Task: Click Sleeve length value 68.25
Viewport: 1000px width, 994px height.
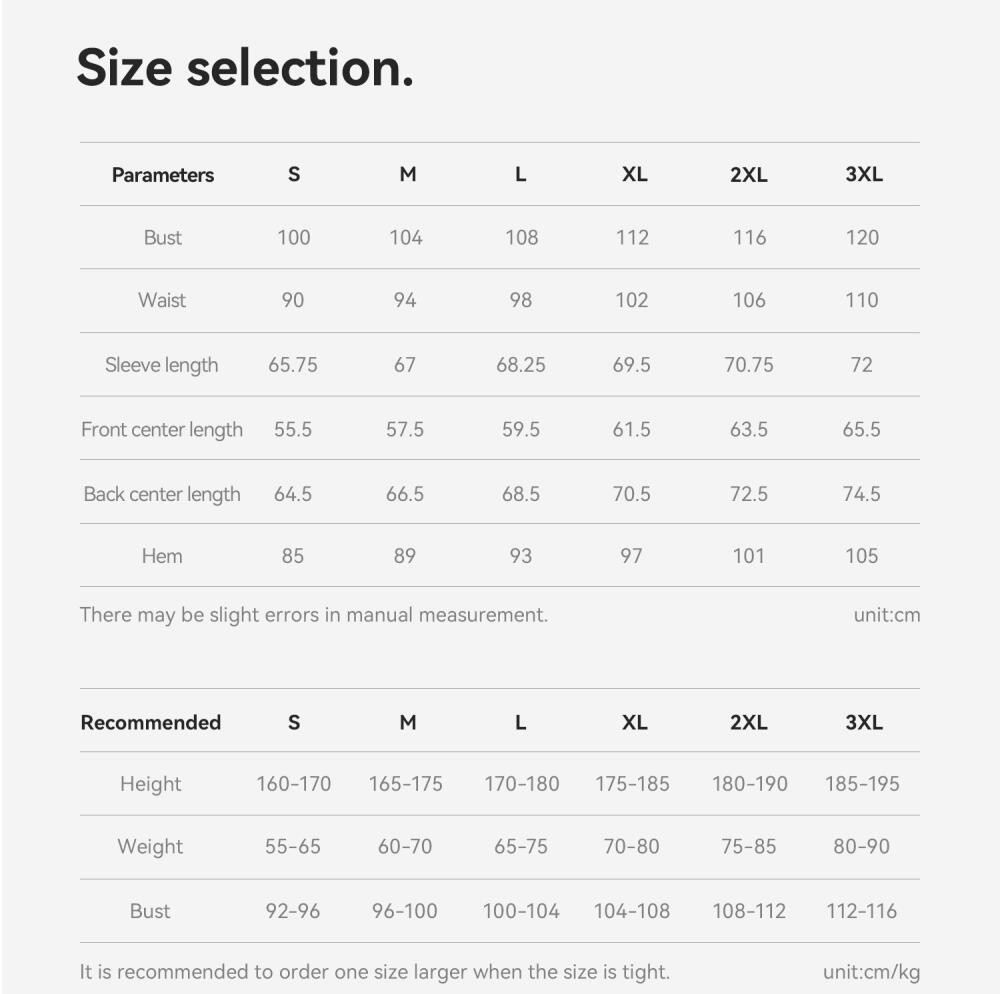Action: 520,365
